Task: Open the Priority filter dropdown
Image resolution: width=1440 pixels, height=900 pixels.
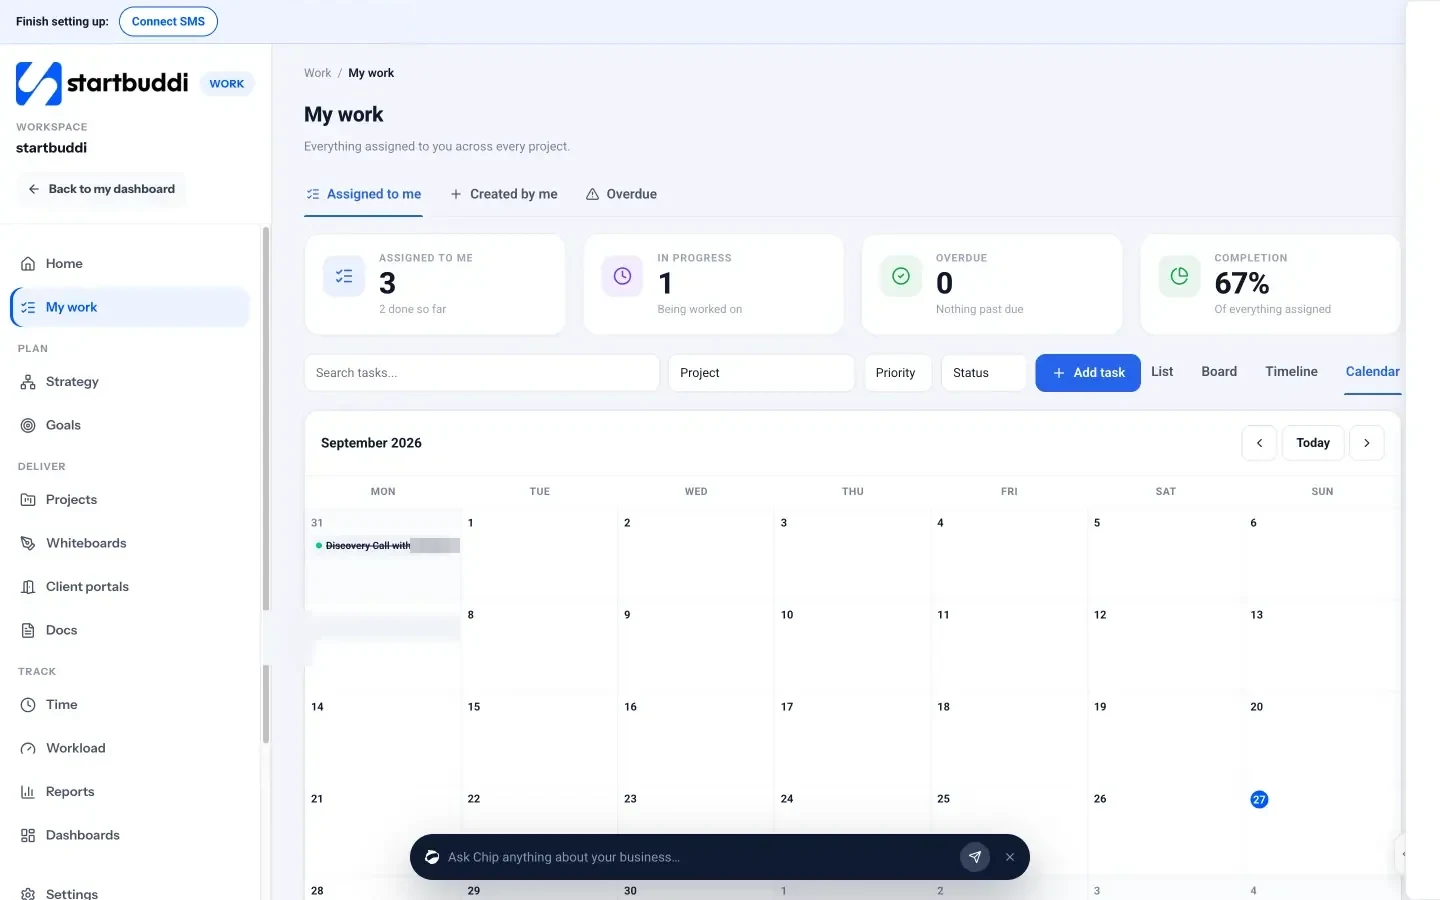Action: (897, 373)
